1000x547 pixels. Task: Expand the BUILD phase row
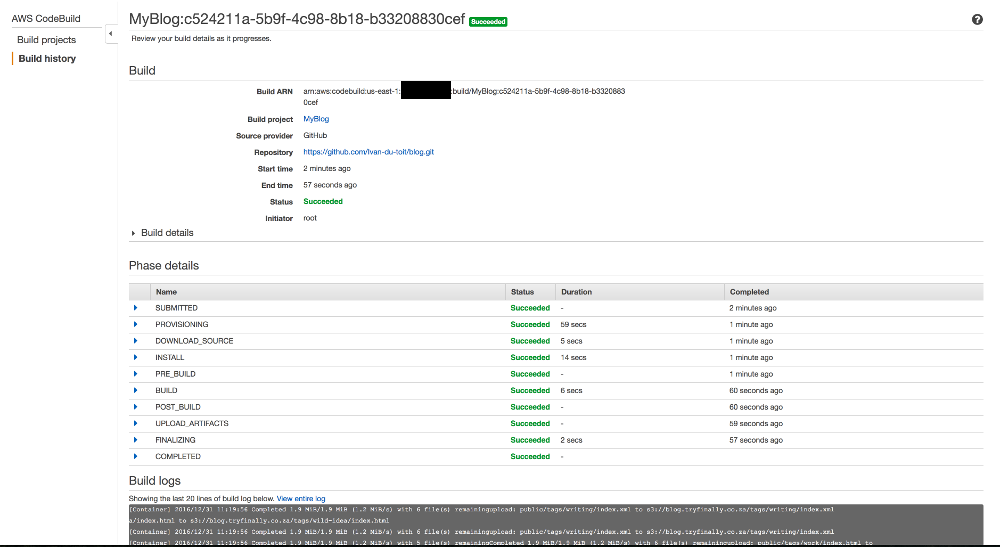pos(135,390)
